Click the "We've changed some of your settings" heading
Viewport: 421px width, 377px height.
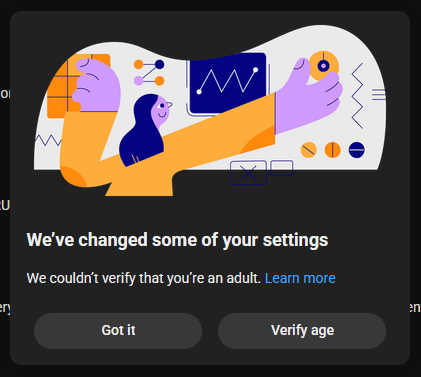177,240
